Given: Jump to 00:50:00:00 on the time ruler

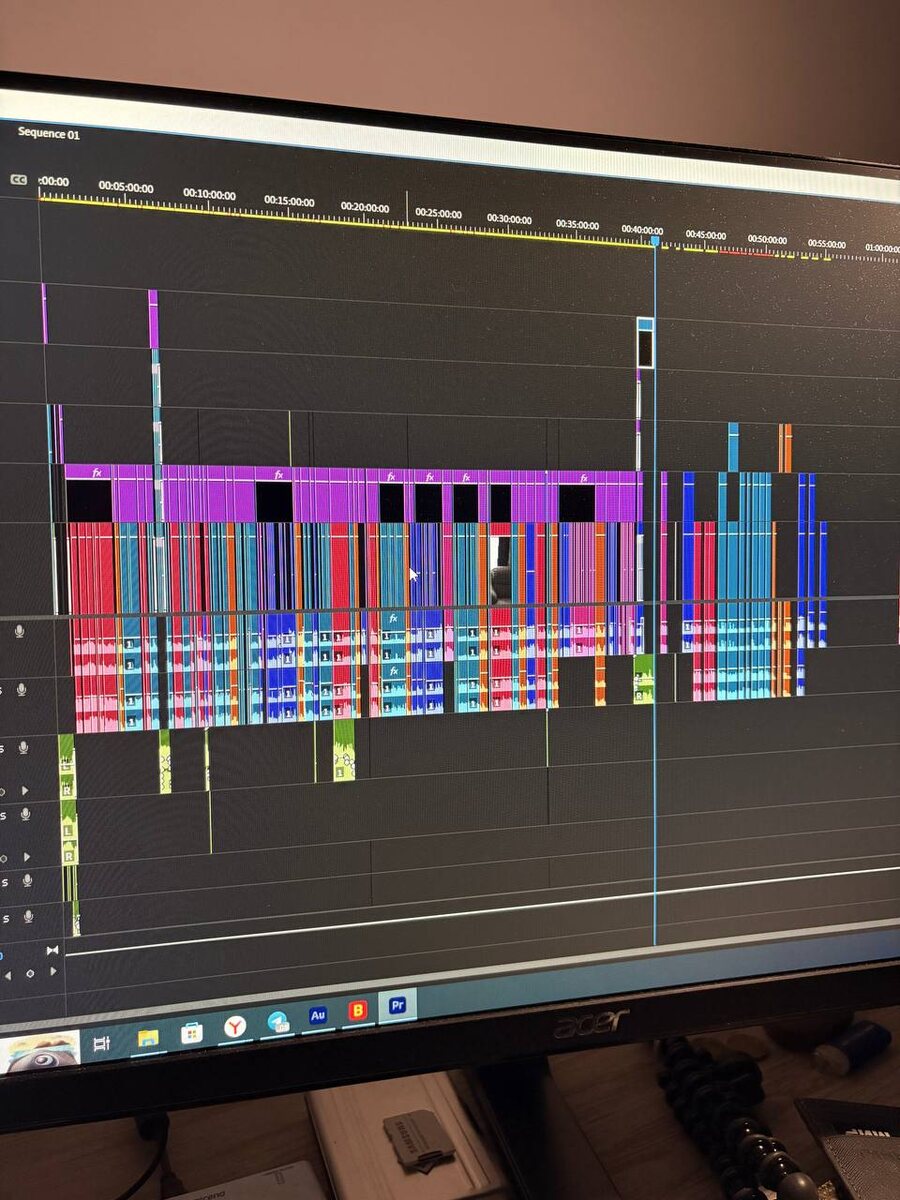Looking at the screenshot, I should 767,239.
